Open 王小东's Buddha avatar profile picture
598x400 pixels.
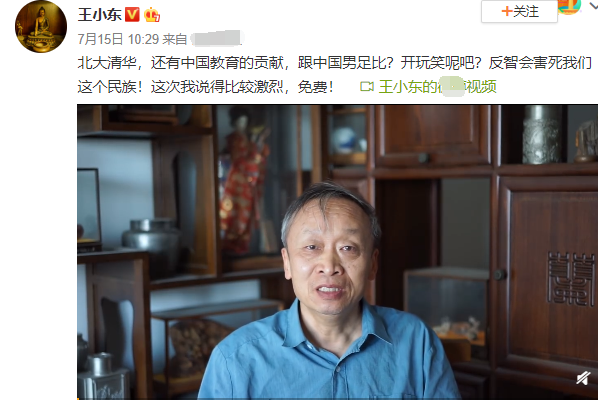click(x=41, y=27)
